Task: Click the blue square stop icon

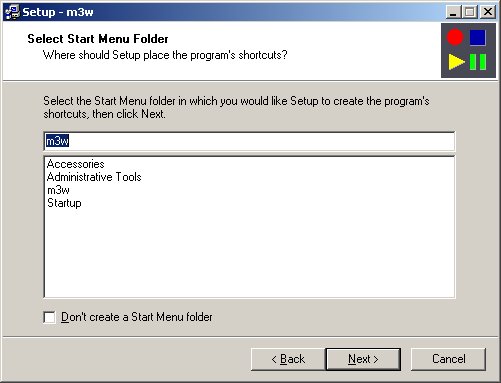Action: pos(478,37)
